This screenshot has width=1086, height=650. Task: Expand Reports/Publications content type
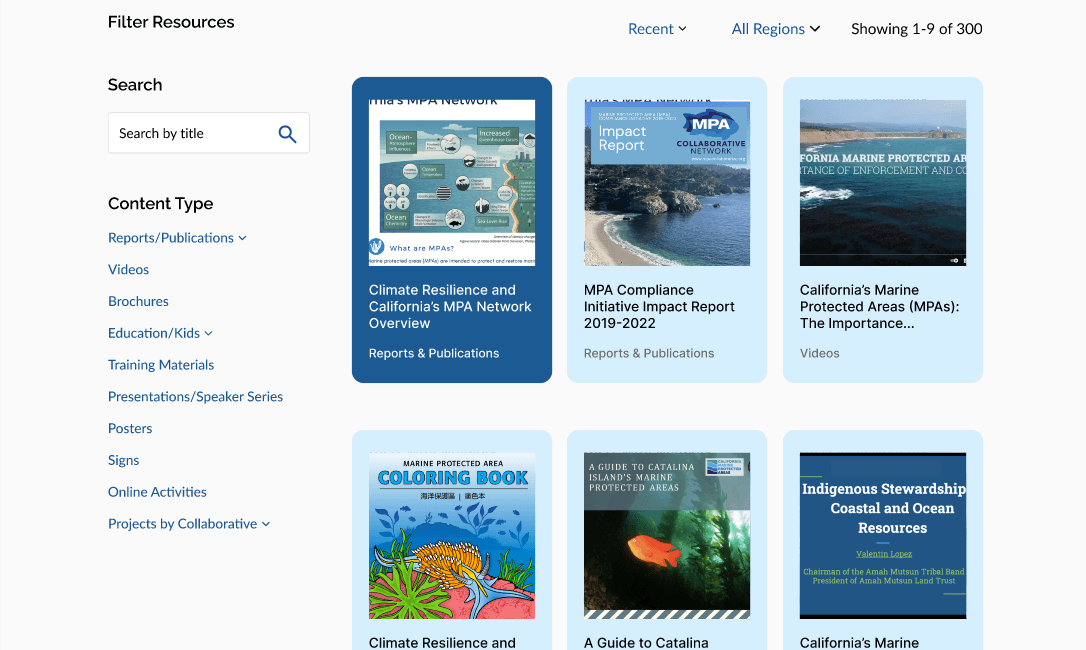click(177, 238)
